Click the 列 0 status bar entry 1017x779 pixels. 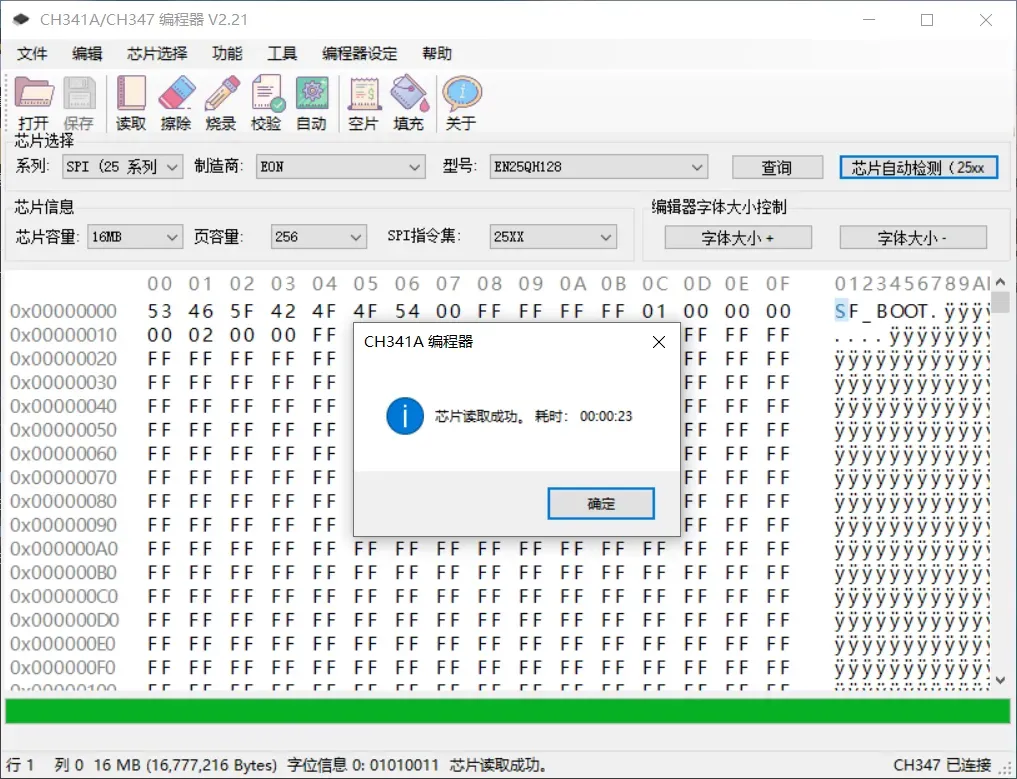click(69, 765)
